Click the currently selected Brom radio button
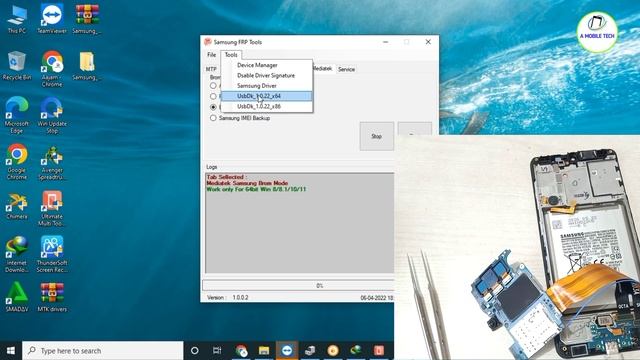 [x=213, y=107]
